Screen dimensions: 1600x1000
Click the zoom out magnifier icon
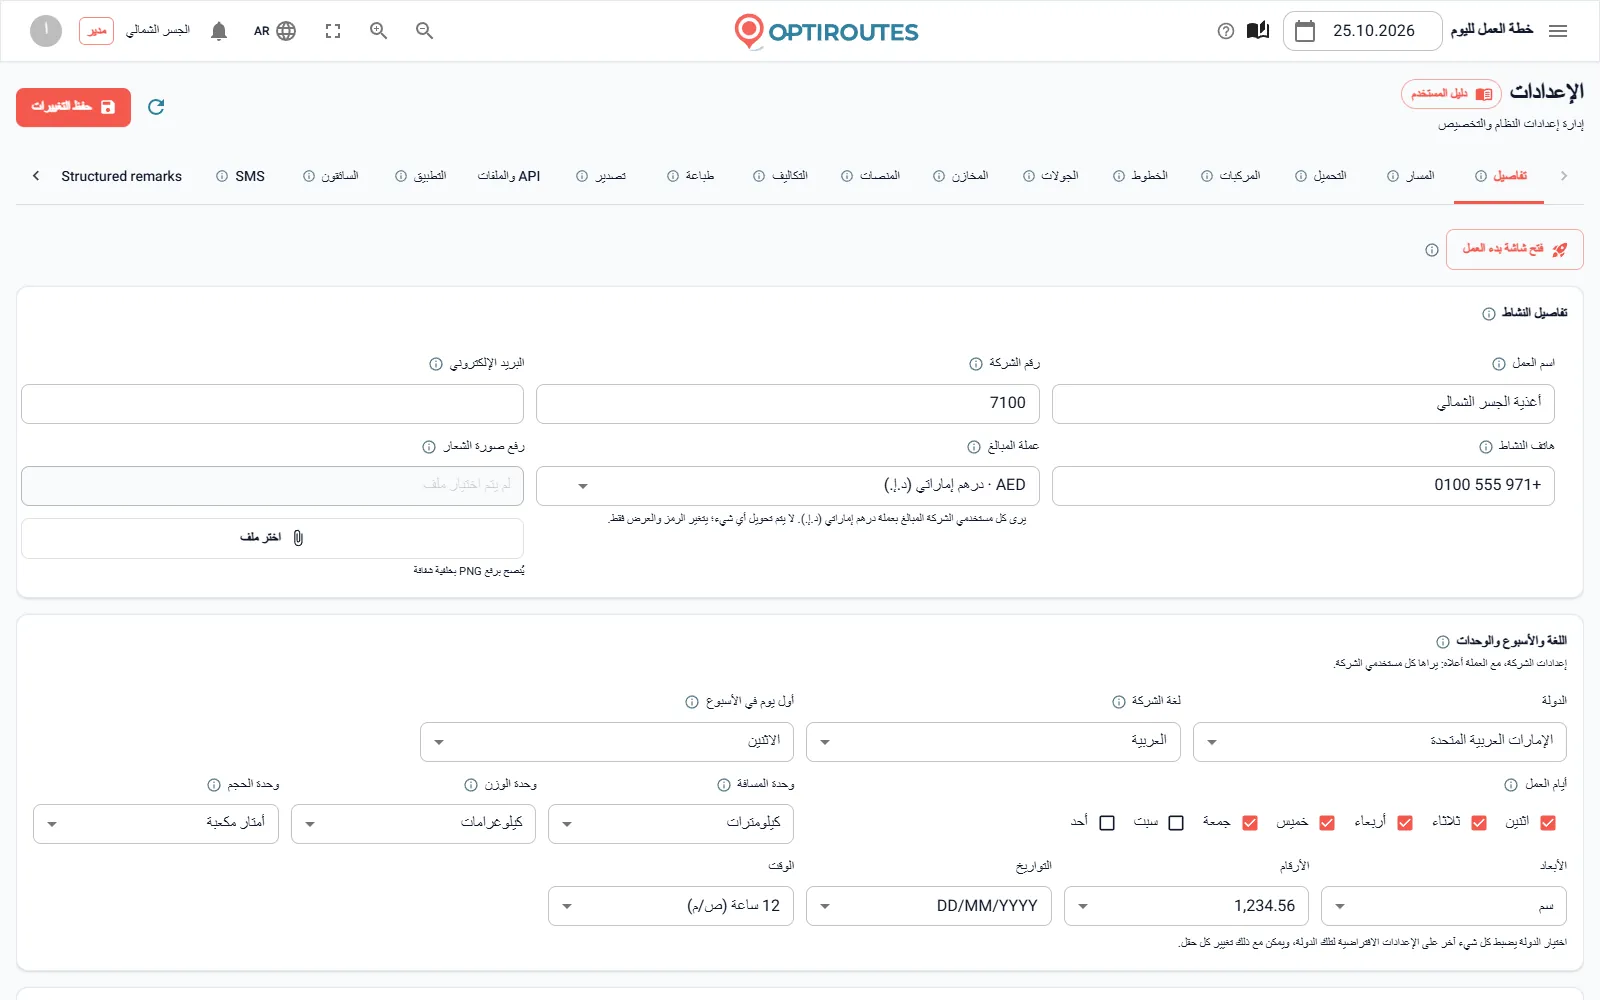point(425,31)
